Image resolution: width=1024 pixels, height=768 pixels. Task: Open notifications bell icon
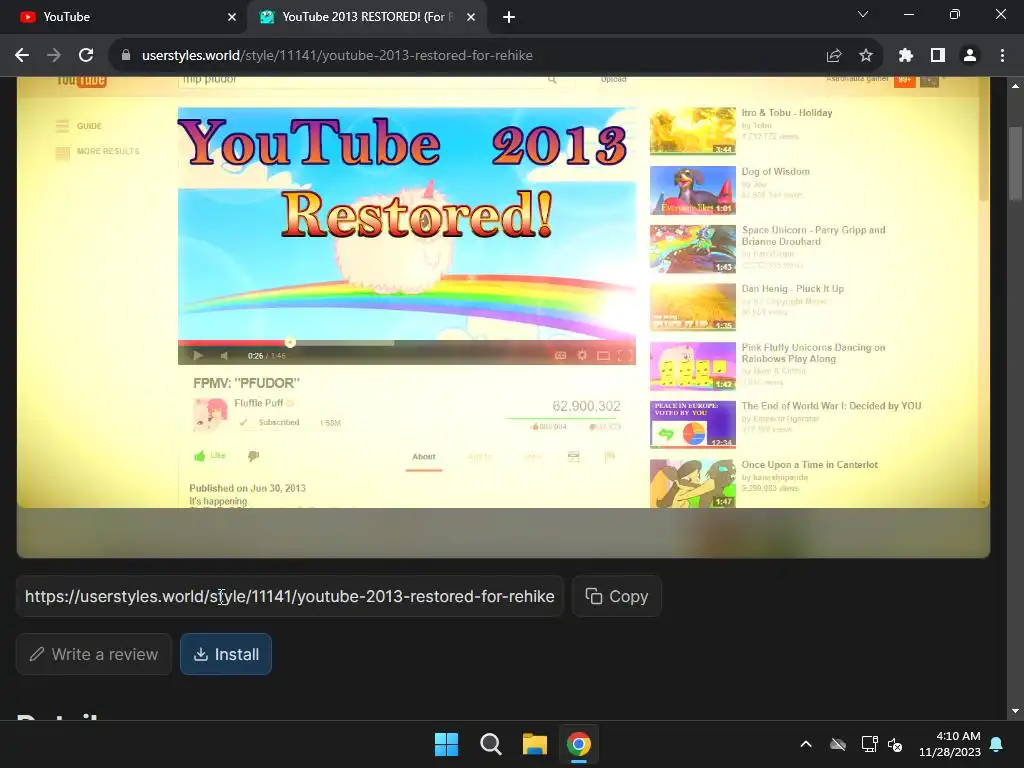997,744
